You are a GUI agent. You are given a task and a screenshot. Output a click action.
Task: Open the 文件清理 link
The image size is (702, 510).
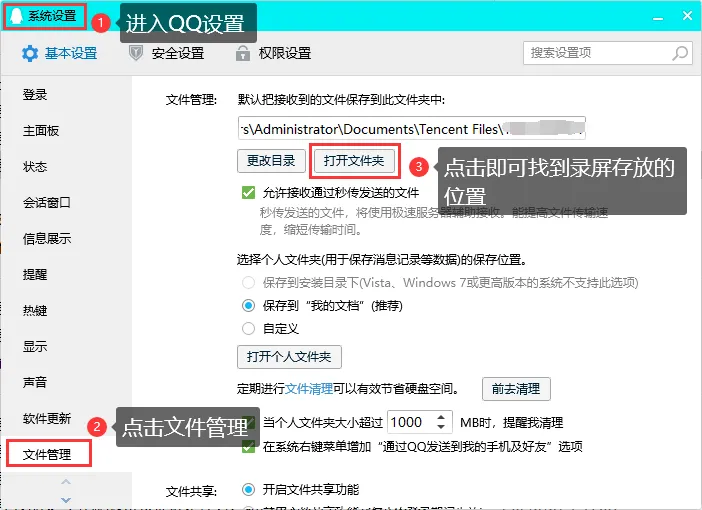pos(309,389)
